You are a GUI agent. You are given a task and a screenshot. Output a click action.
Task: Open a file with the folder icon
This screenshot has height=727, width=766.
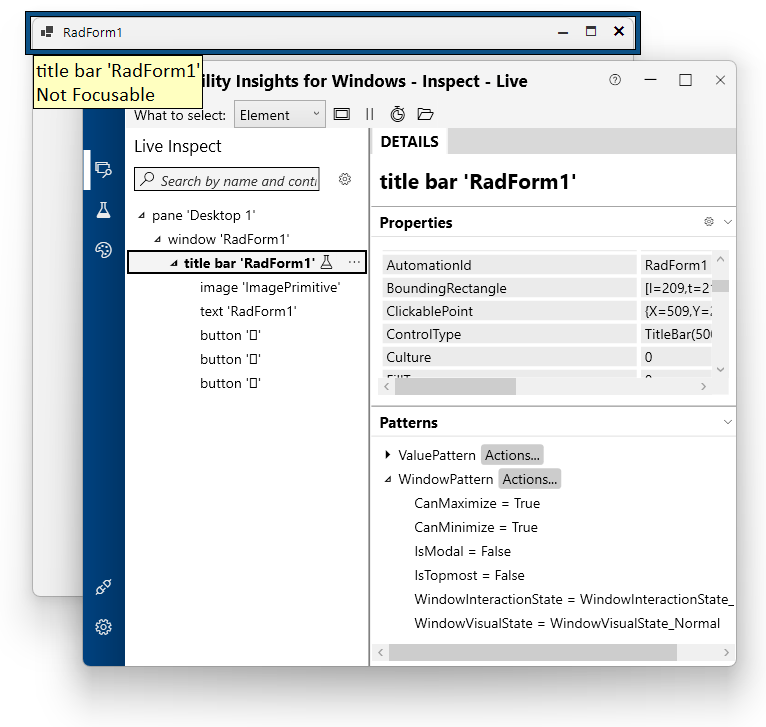pos(426,114)
